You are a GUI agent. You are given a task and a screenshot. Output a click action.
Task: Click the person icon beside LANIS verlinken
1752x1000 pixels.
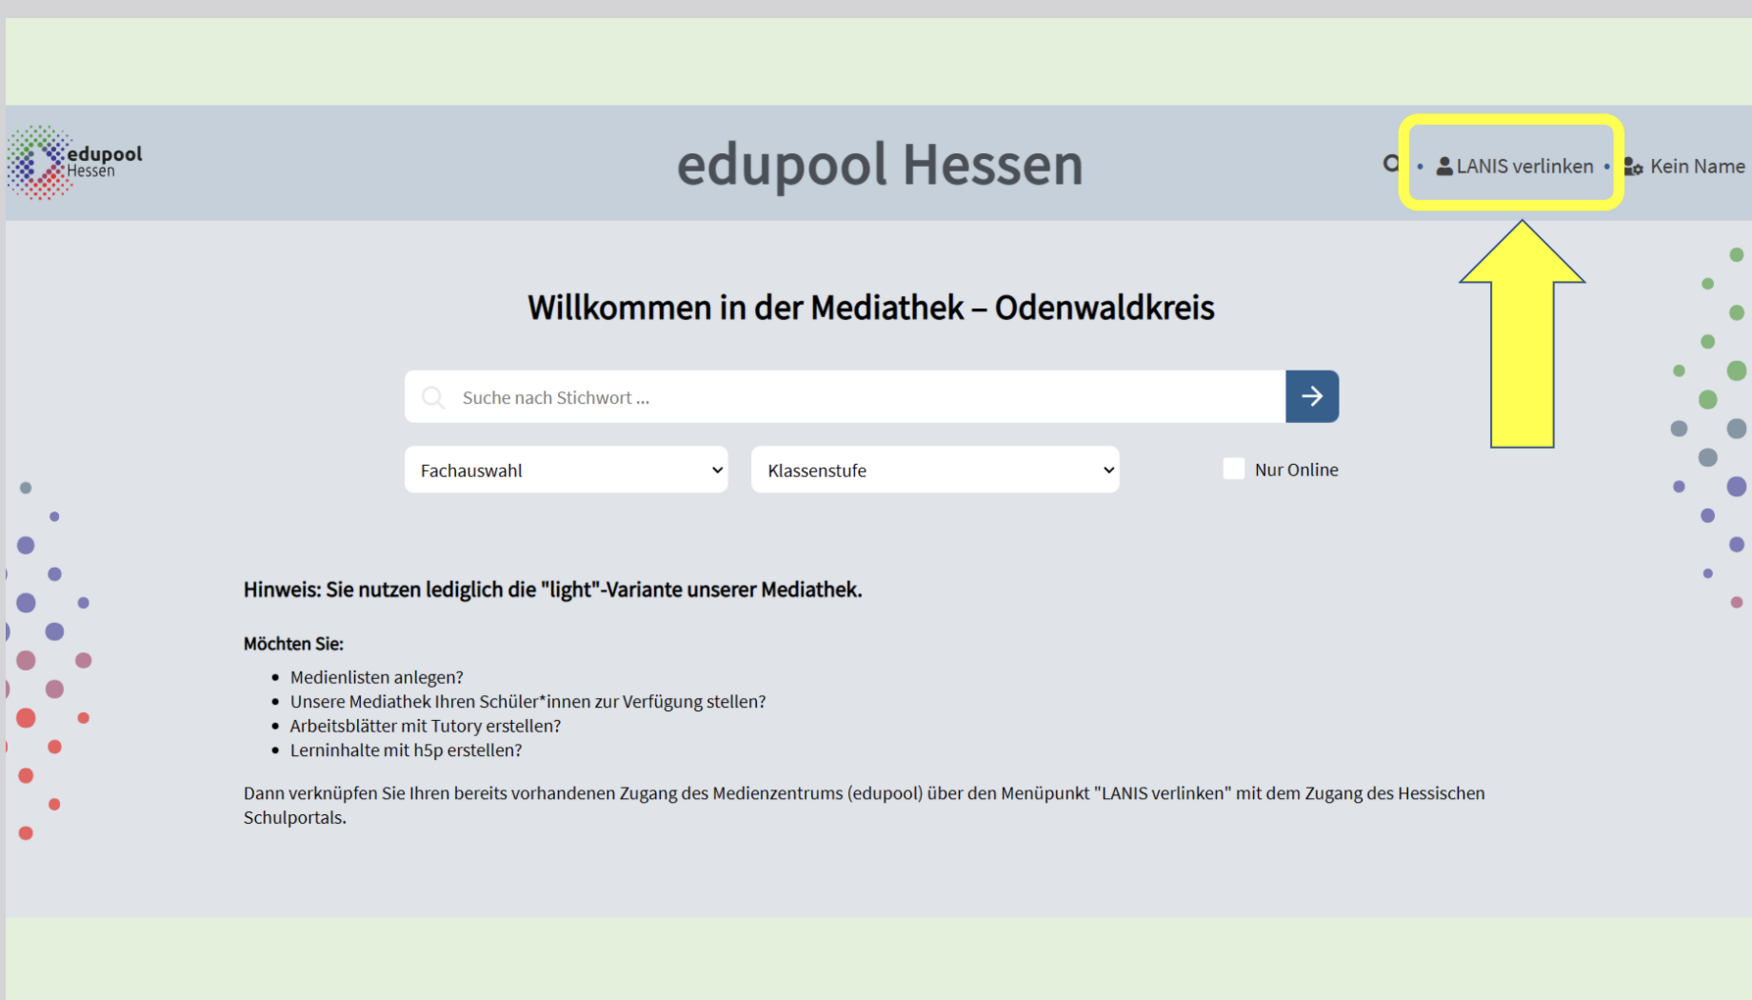(1444, 166)
